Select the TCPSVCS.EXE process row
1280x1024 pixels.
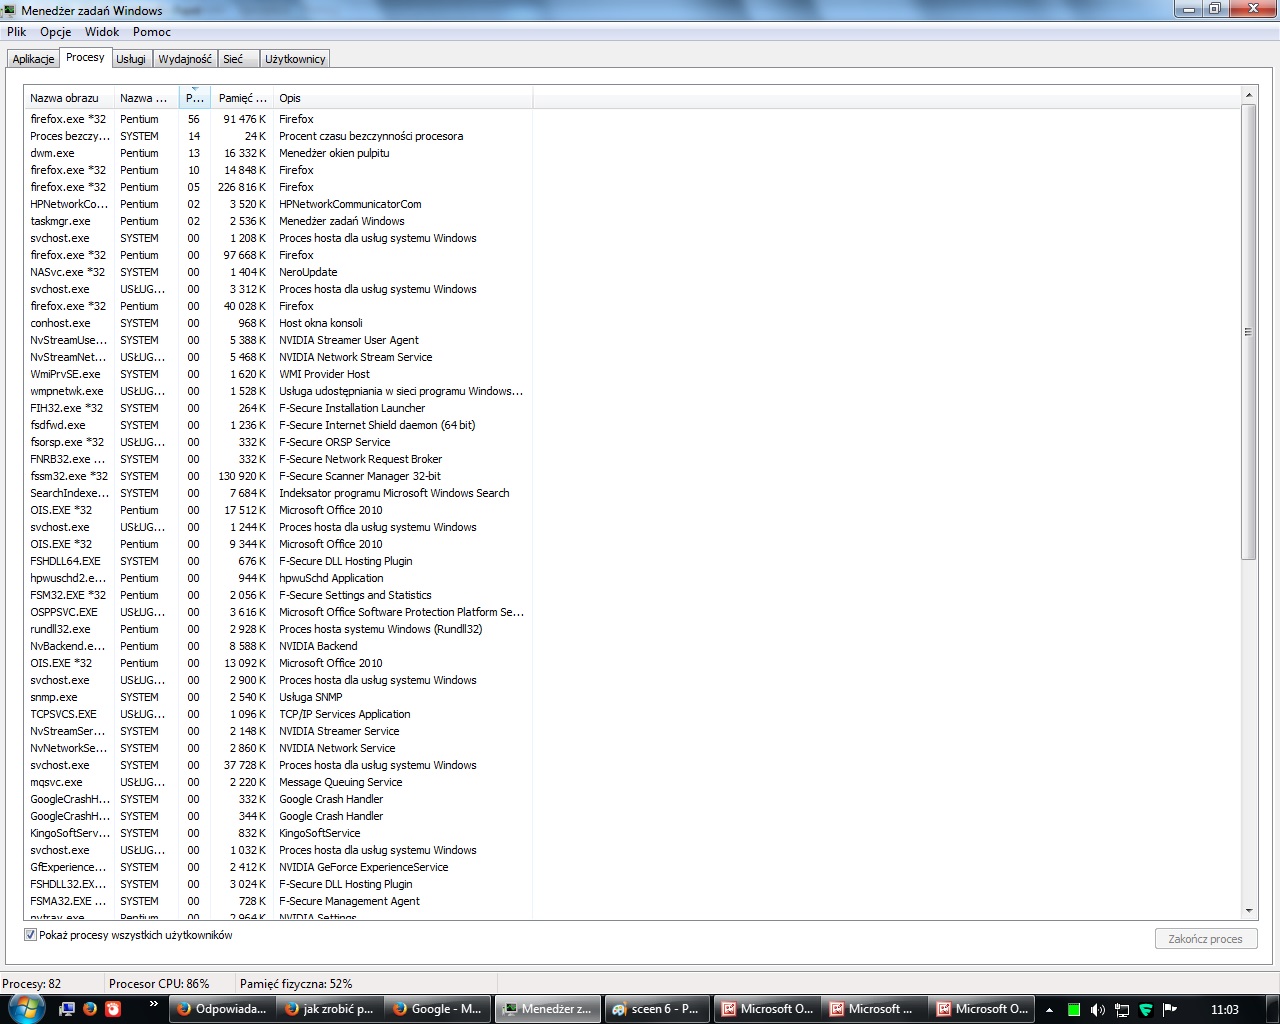tap(278, 714)
